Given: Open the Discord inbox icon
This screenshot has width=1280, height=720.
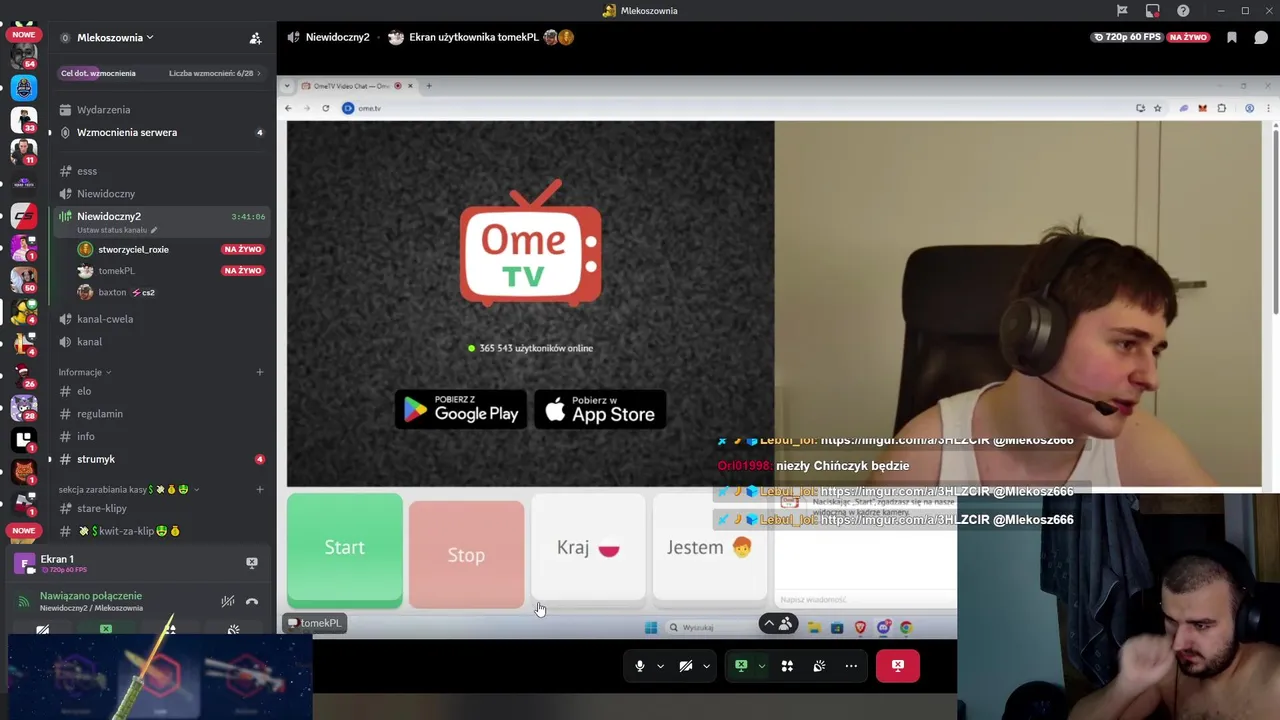Looking at the screenshot, I should [1153, 11].
